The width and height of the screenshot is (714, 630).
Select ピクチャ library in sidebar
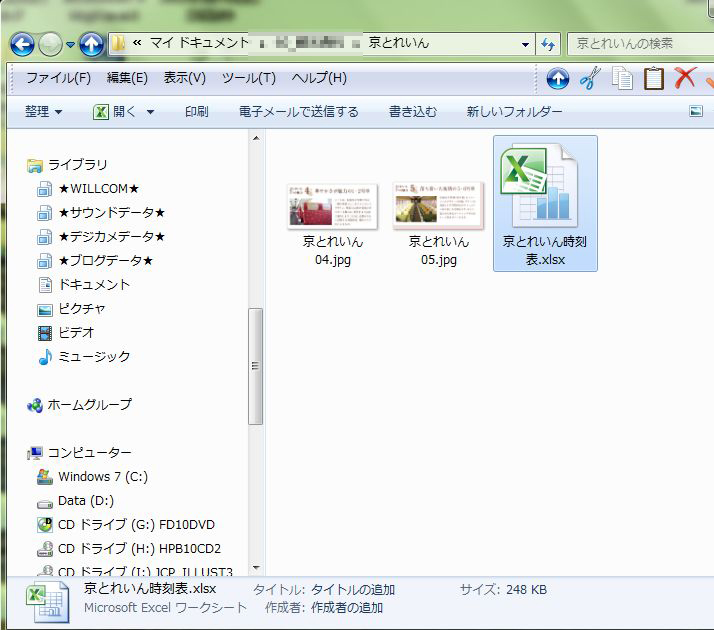click(81, 308)
